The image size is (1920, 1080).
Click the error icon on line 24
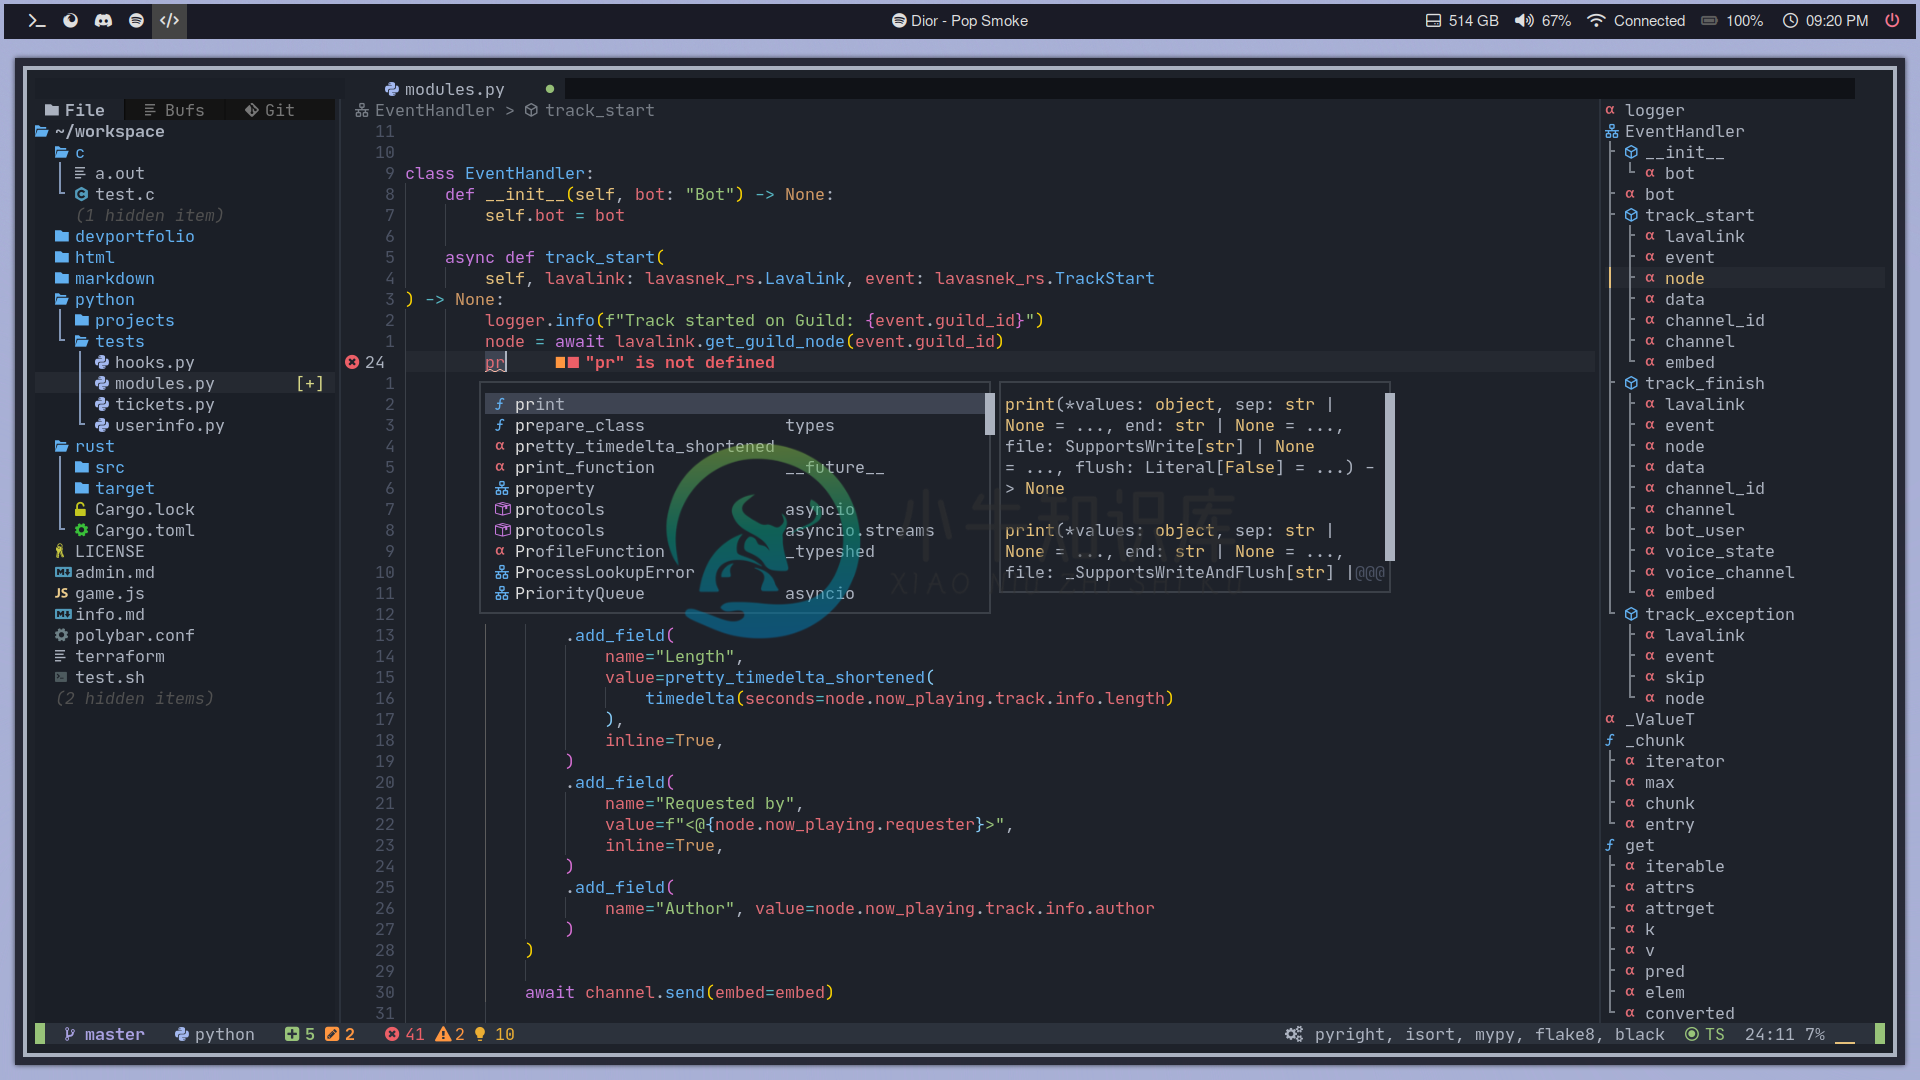[352, 362]
